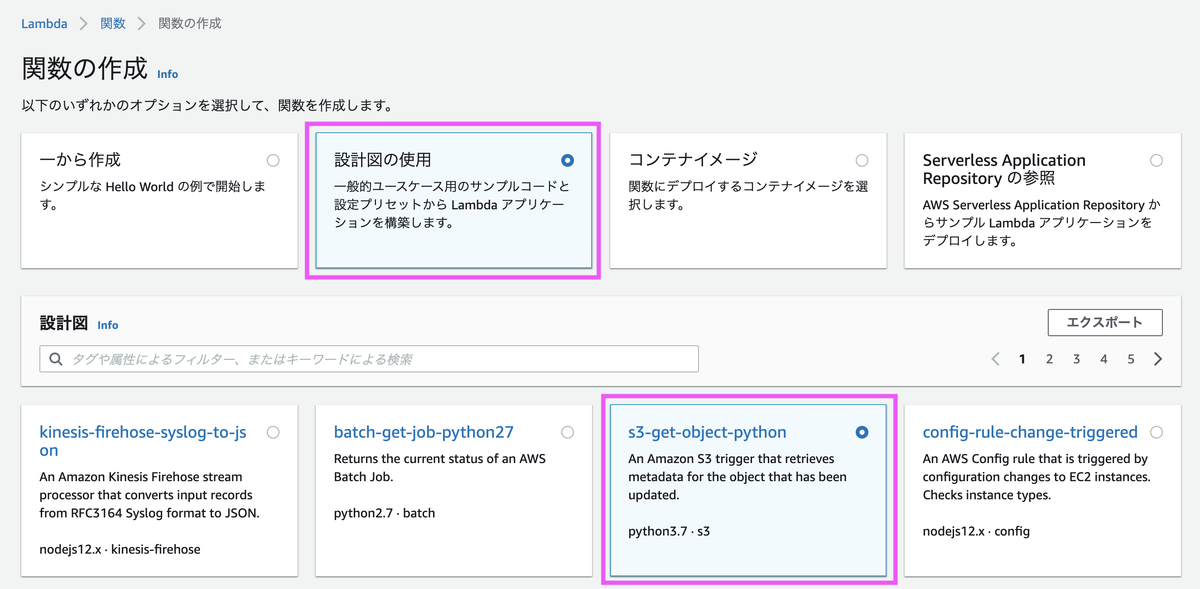1200x589 pixels.
Task: Click the エクスポート button
Action: [x=1104, y=322]
